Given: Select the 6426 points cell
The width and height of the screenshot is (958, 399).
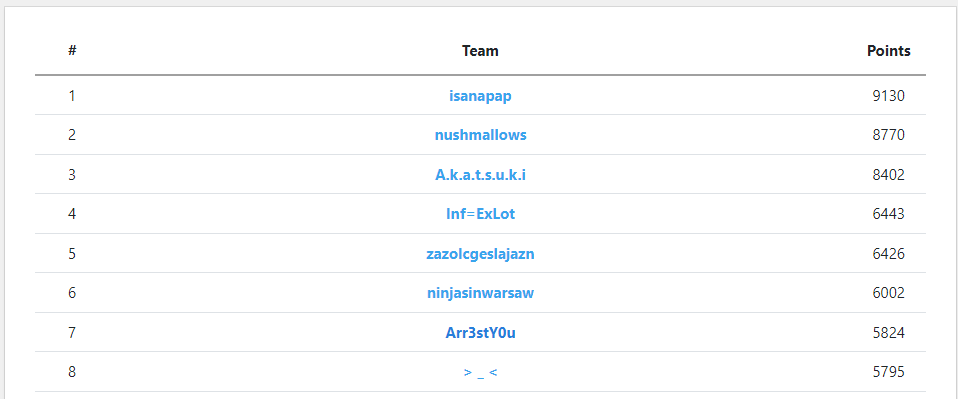Looking at the screenshot, I should click(x=888, y=254).
